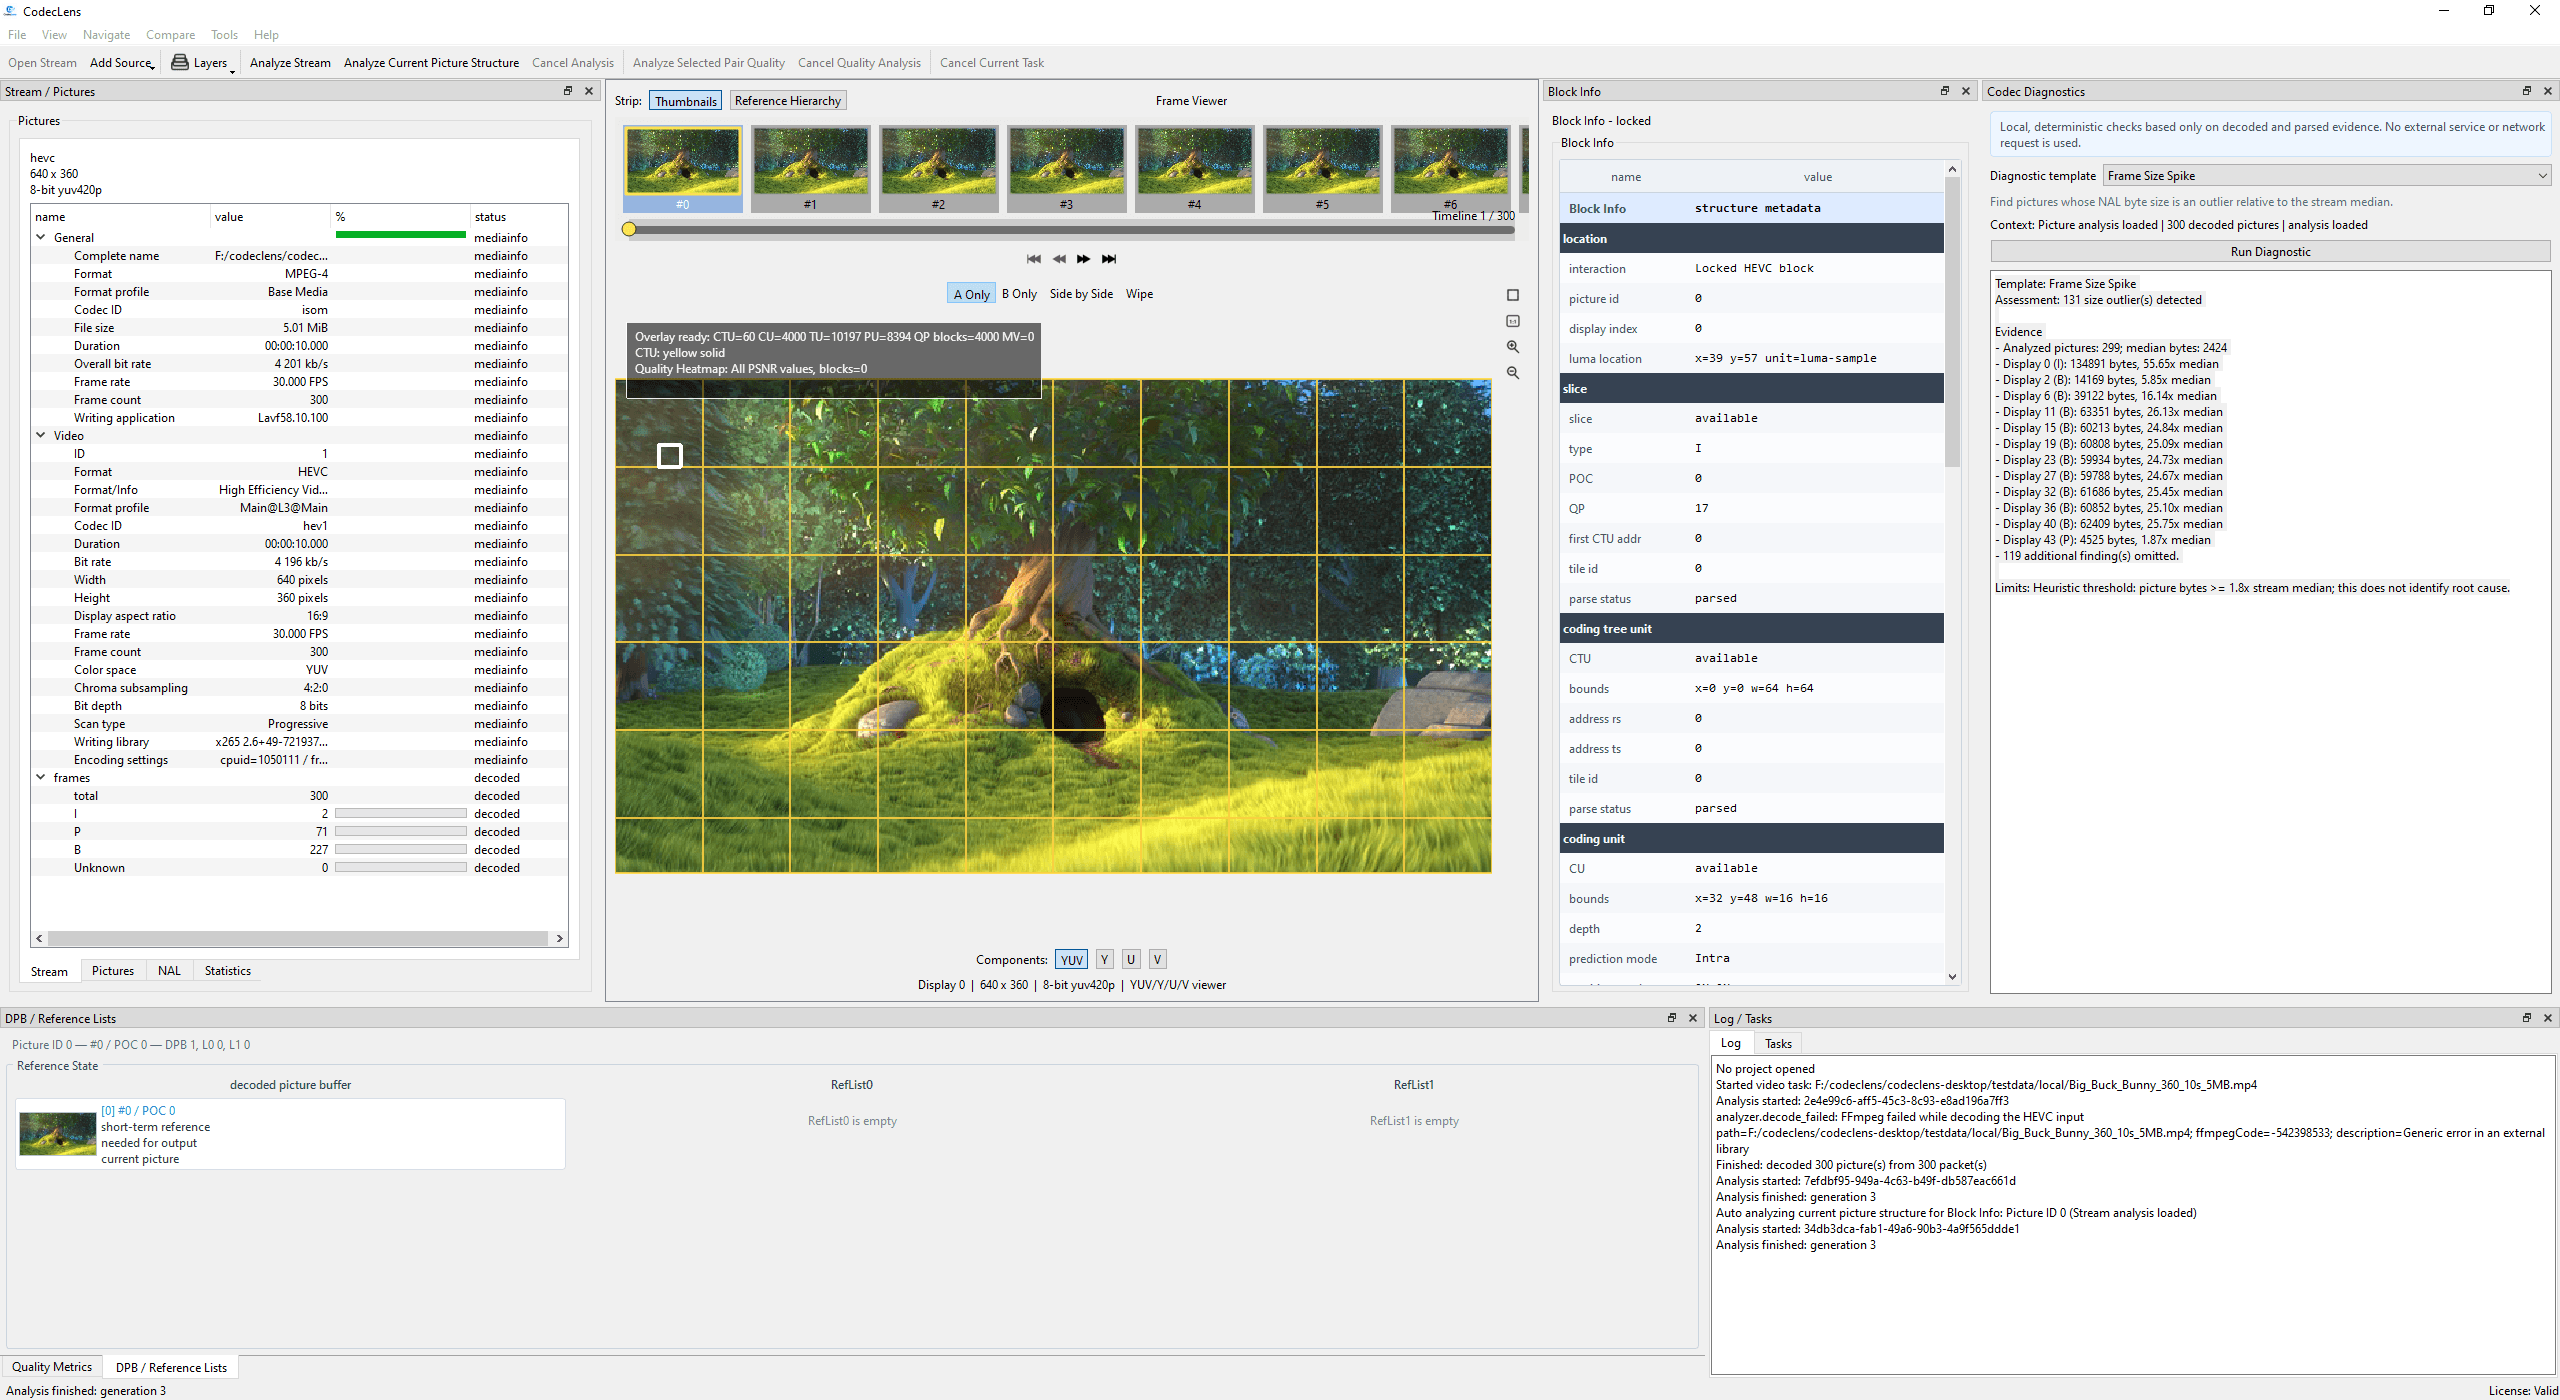Float the Codec Diagnostics panel
The width and height of the screenshot is (2560, 1400).
click(2527, 91)
